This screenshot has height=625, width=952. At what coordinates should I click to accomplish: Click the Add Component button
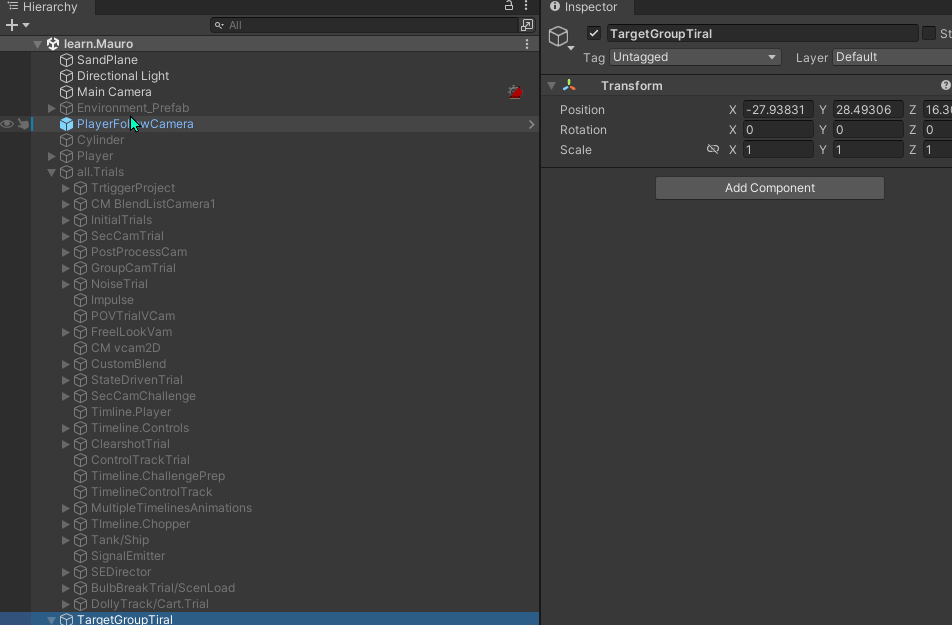point(769,187)
